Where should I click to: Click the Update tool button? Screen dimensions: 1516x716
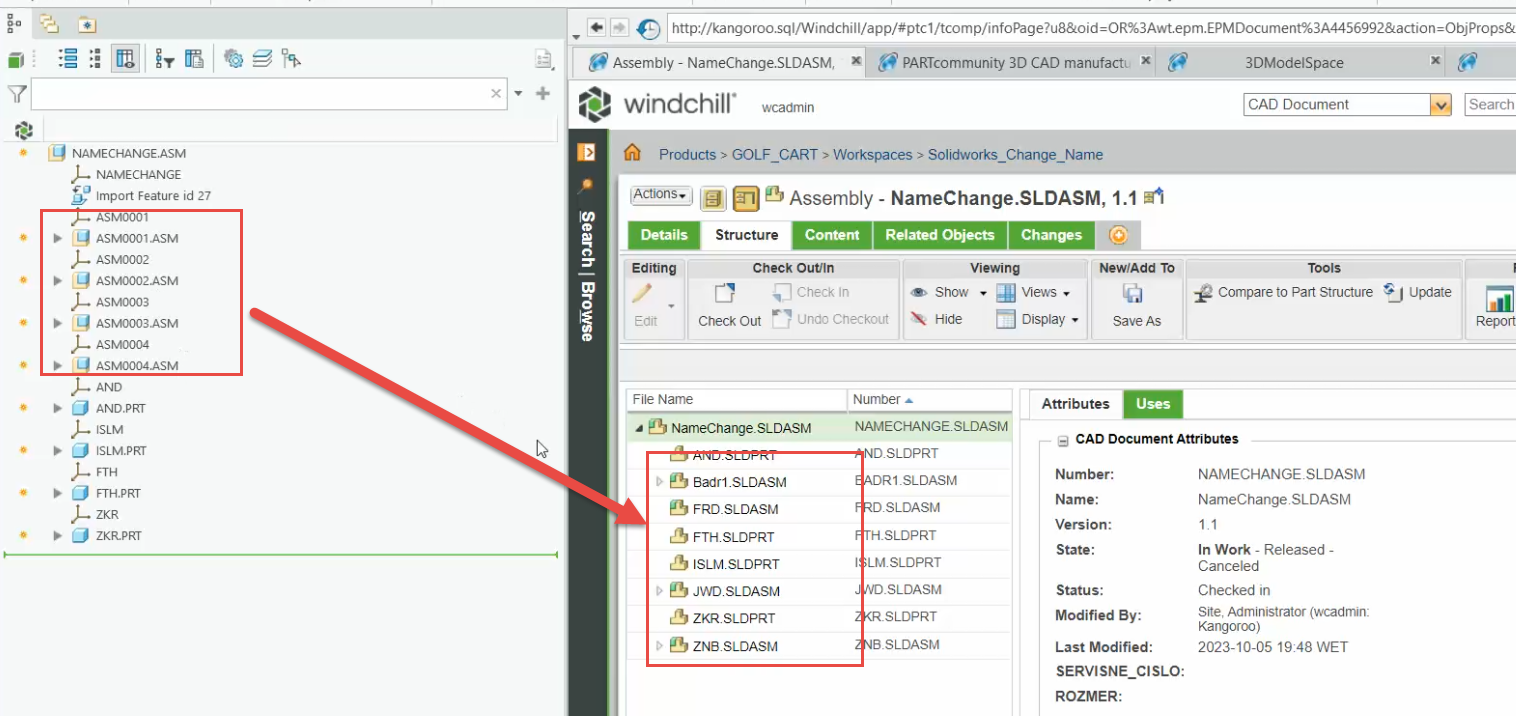(1418, 293)
